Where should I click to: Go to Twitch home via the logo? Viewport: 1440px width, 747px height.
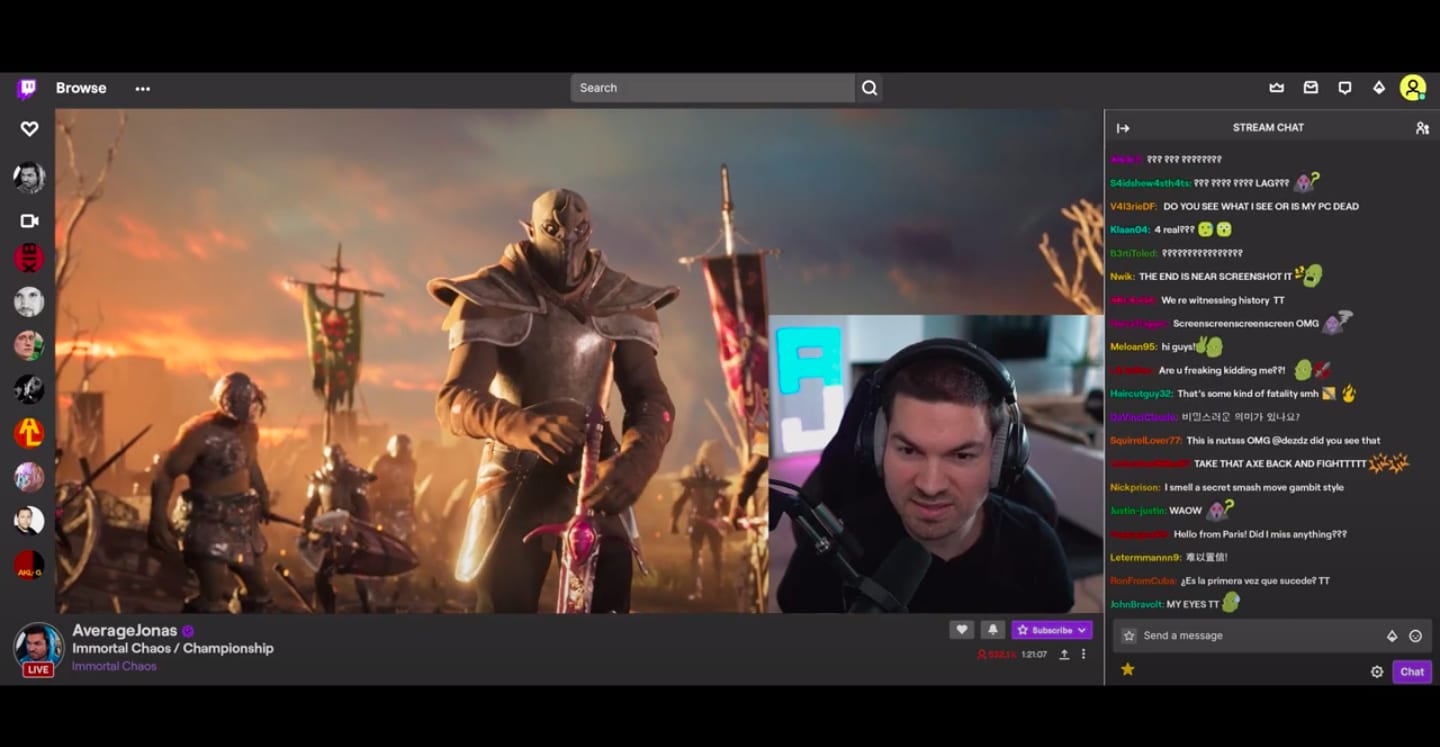tap(27, 89)
